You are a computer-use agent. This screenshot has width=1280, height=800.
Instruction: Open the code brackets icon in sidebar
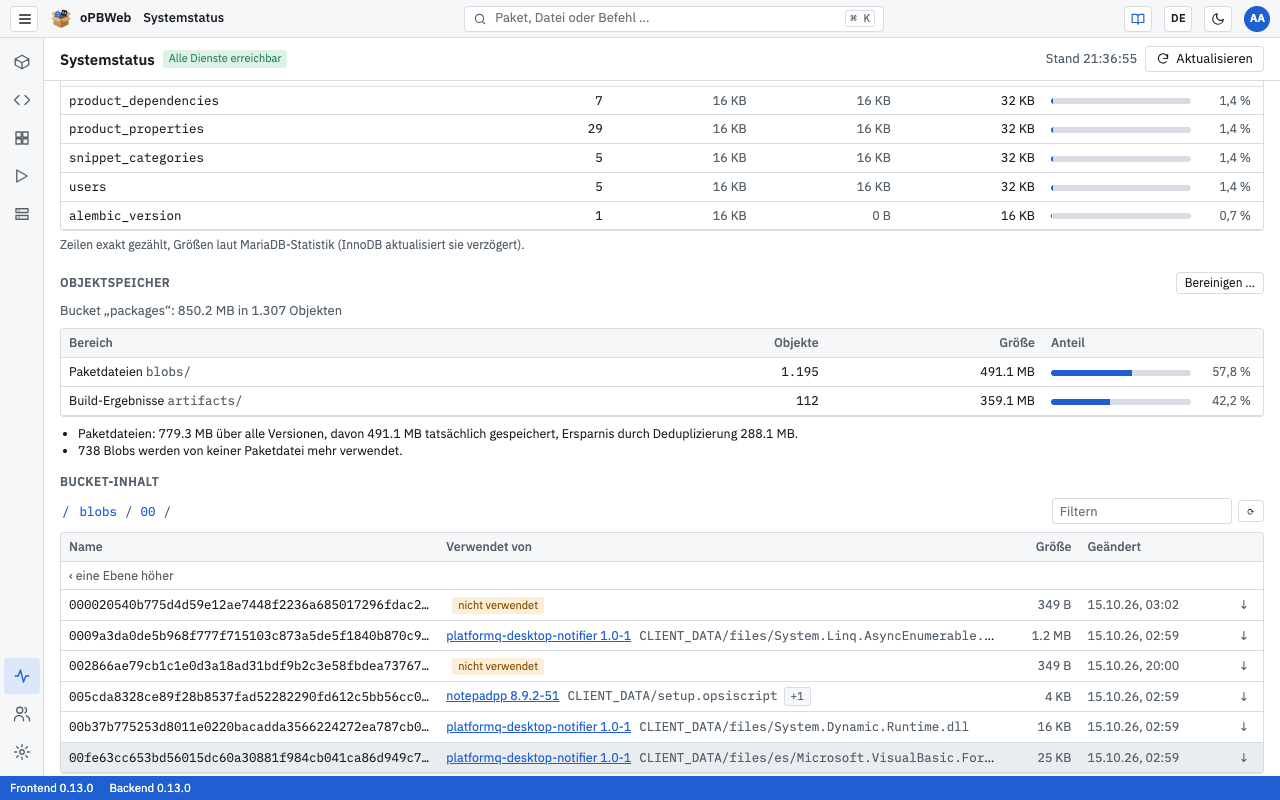click(22, 100)
